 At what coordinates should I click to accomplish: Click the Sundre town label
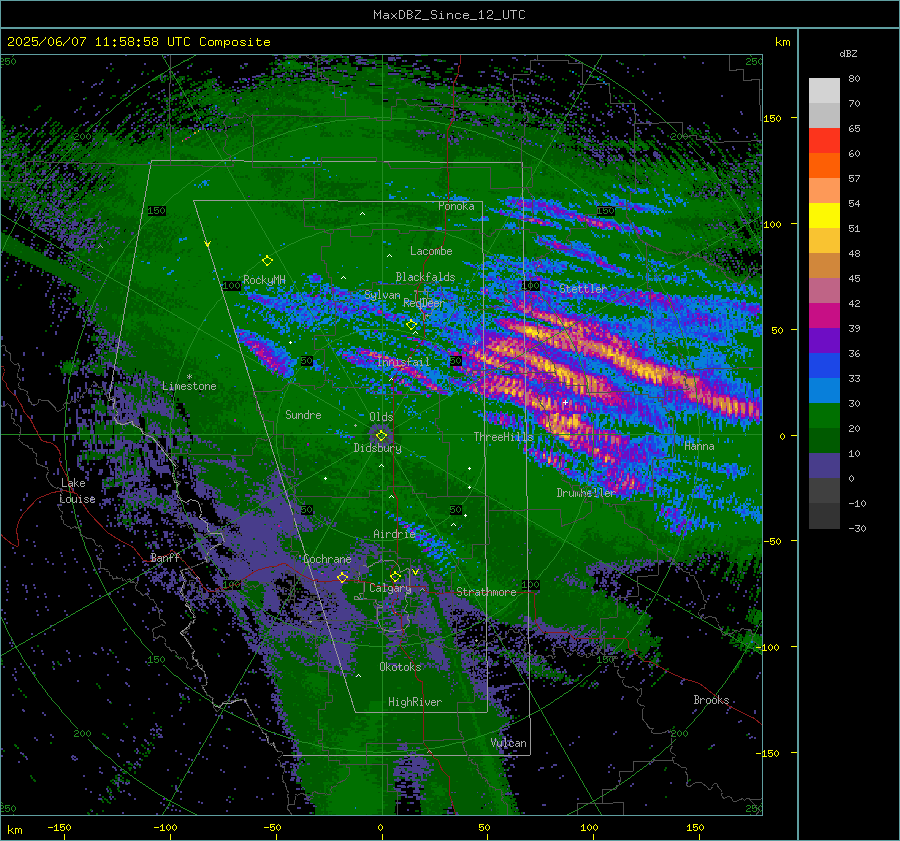(303, 415)
